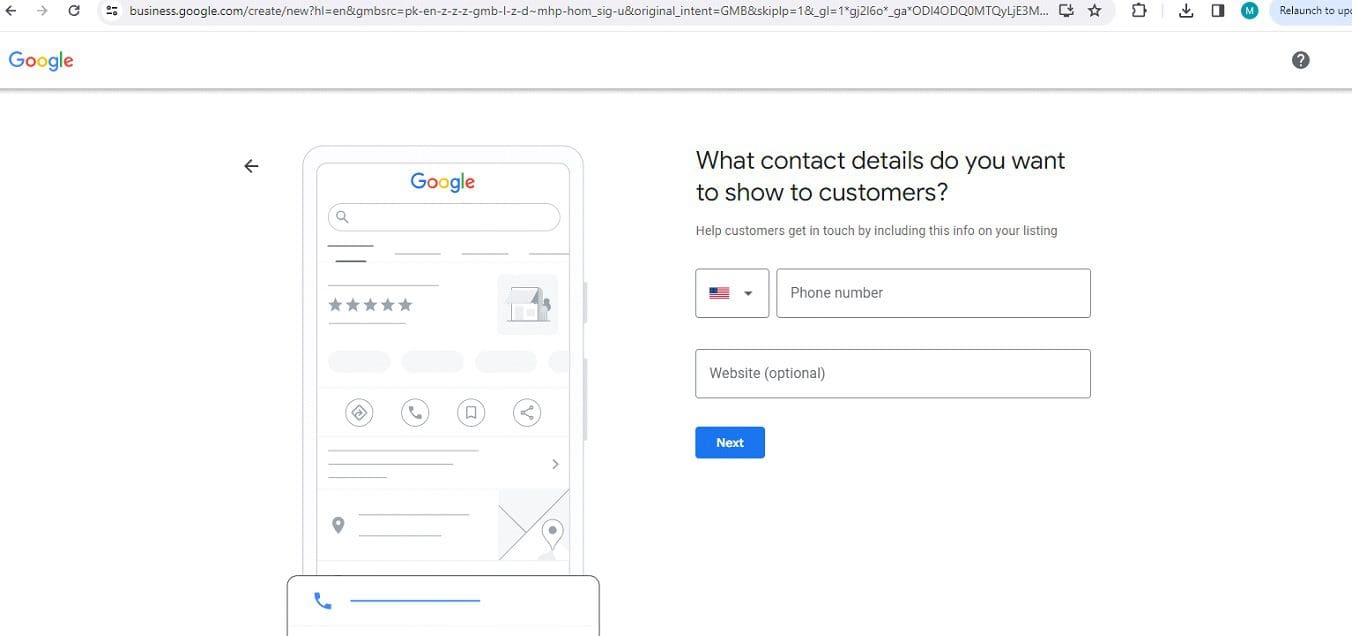Viewport: 1352px width, 636px height.
Task: Open the browser side panel icon
Action: point(1217,11)
